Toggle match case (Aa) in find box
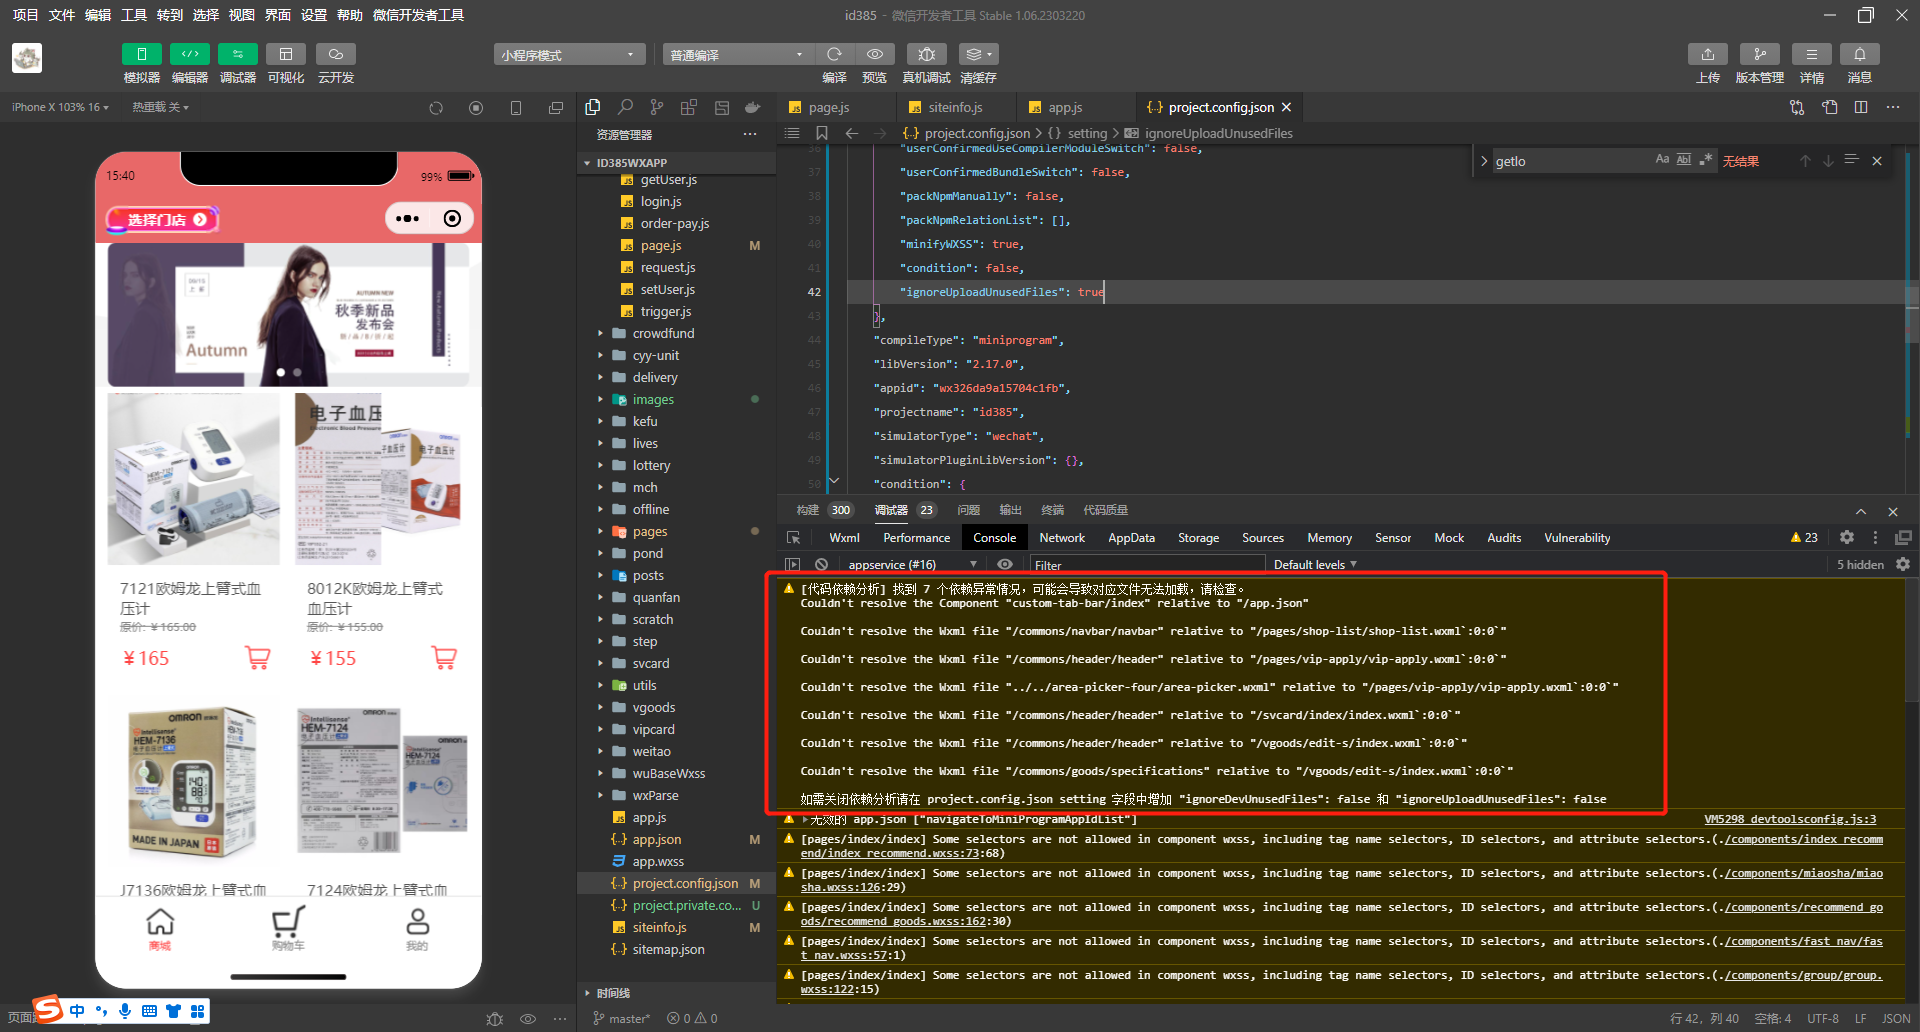Screen dimensions: 1920x1032 [x=1662, y=160]
